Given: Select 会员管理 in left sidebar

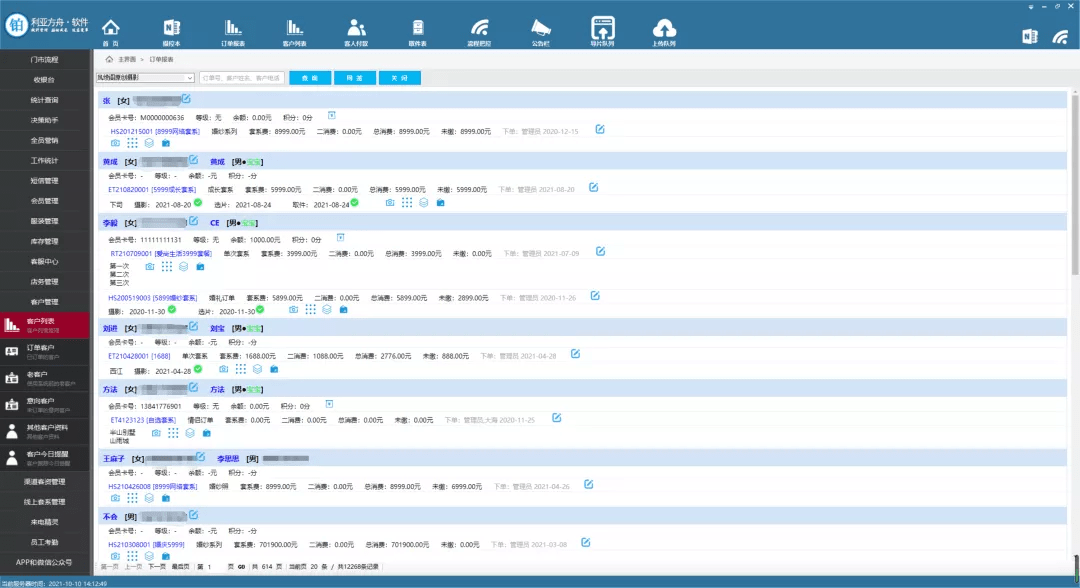Looking at the screenshot, I should 45,201.
